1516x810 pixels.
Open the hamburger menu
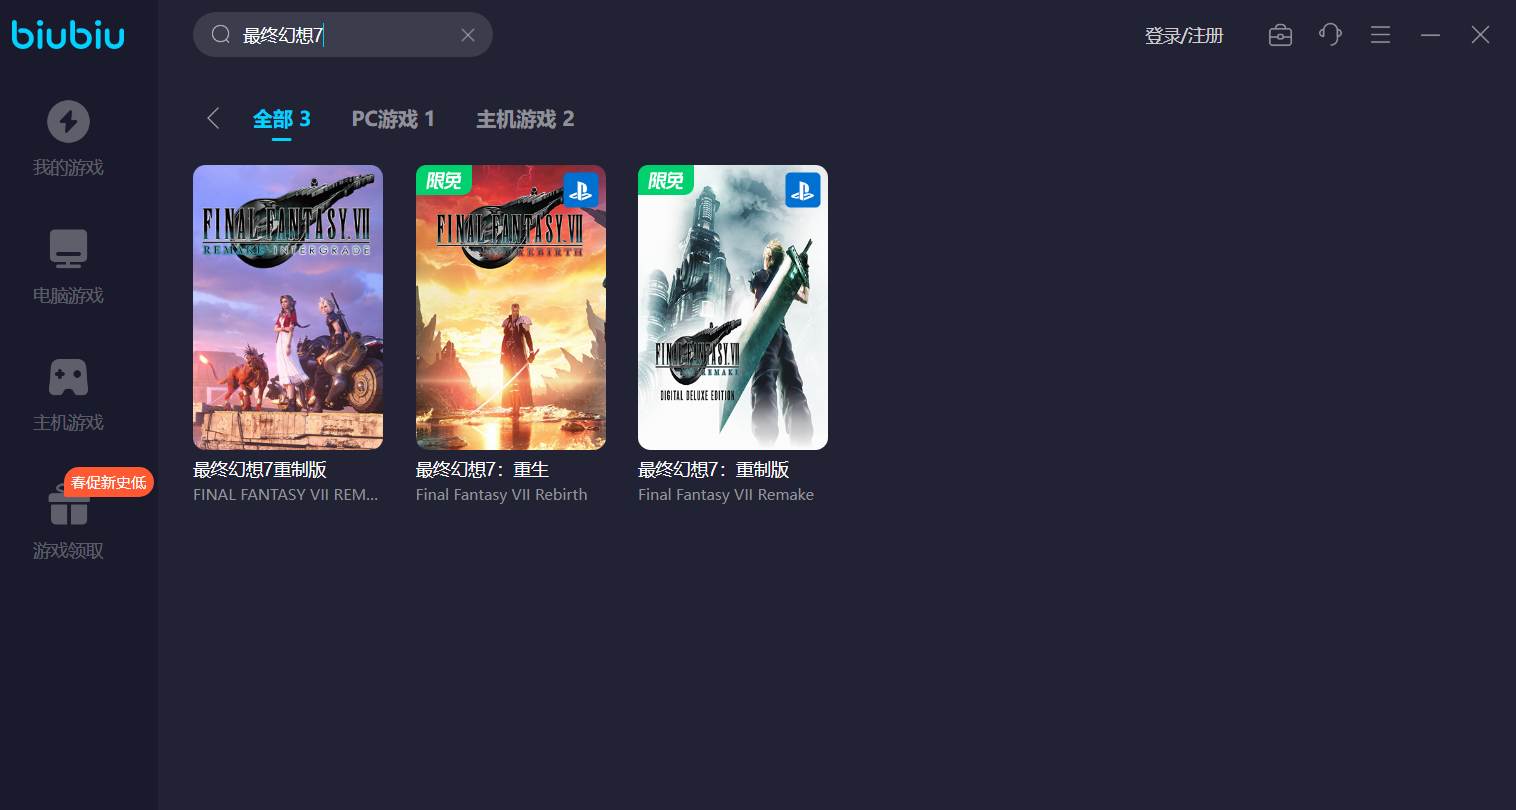(x=1381, y=35)
